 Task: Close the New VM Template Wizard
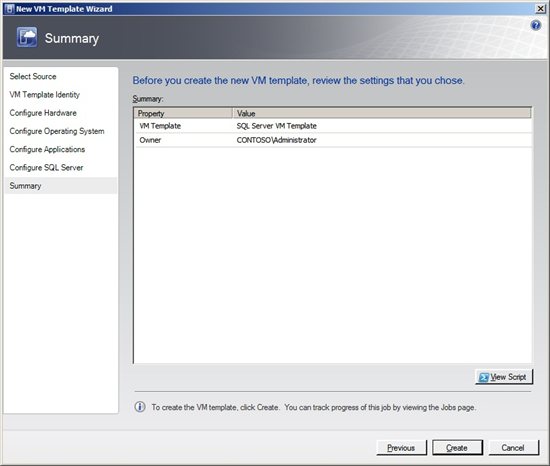[x=541, y=9]
